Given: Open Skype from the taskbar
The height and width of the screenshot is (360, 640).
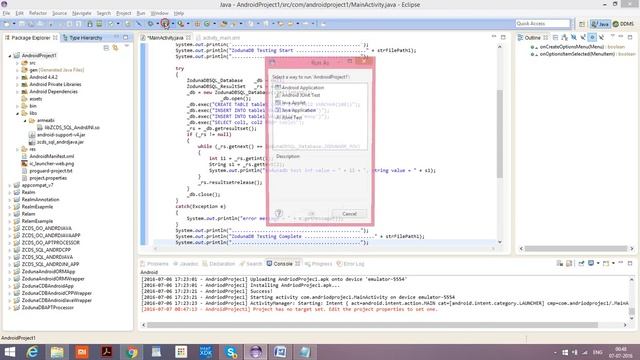Looking at the screenshot, I should coord(231,352).
